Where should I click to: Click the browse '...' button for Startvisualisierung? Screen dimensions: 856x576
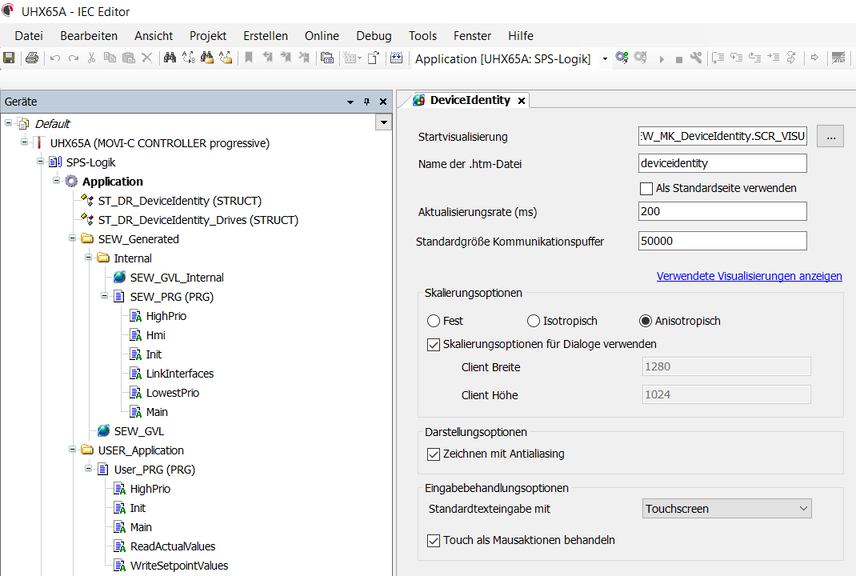[x=830, y=136]
